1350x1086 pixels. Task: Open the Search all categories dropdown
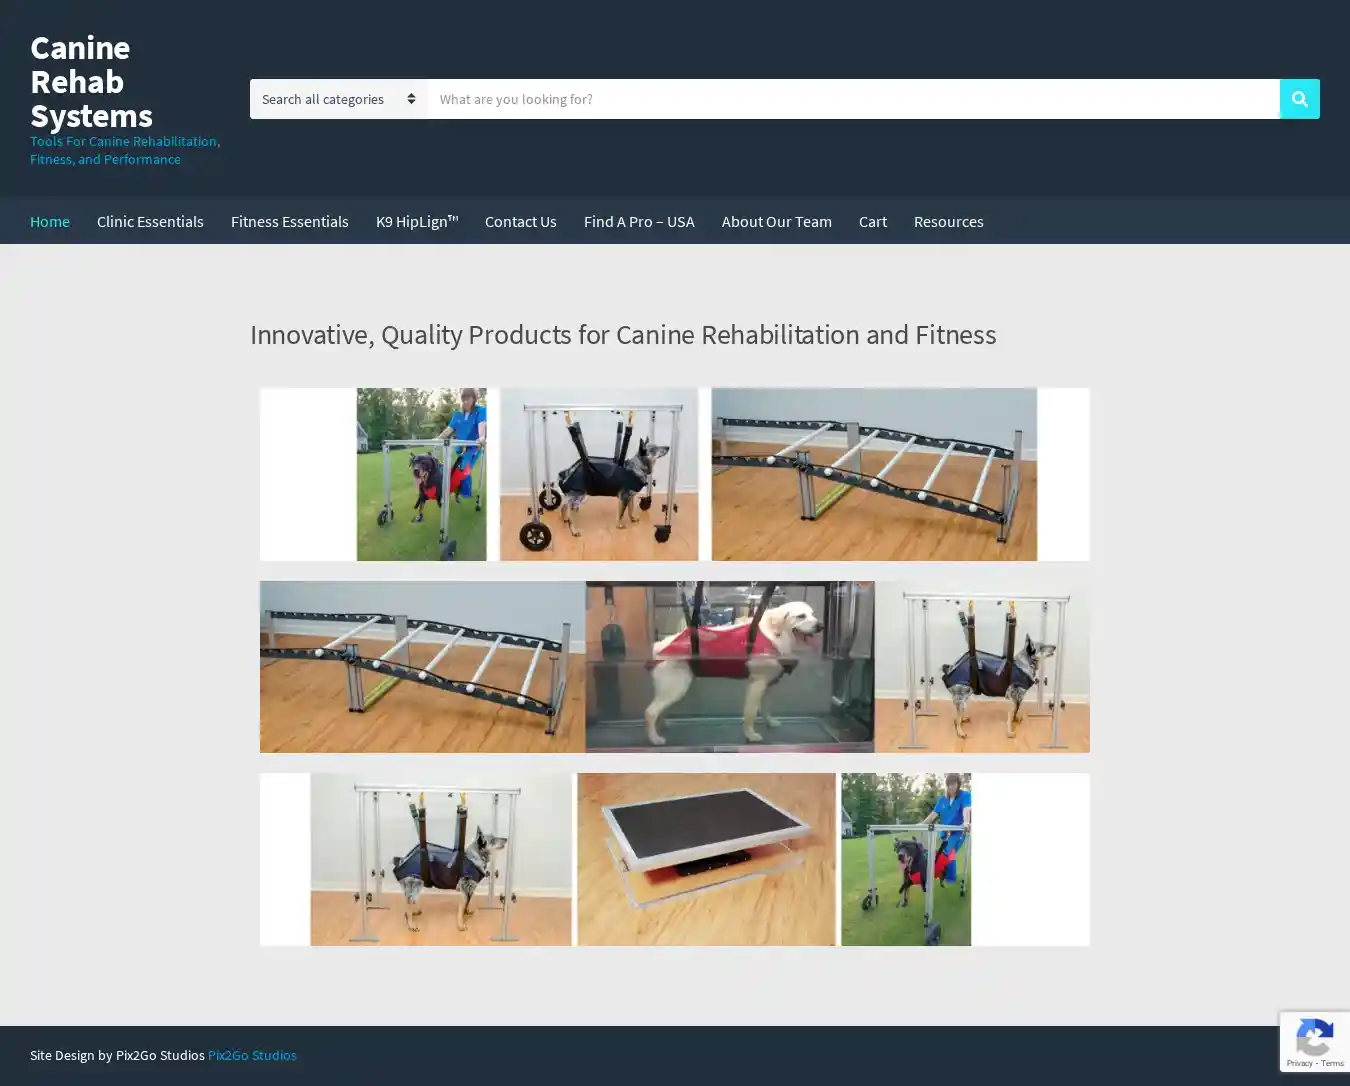[x=338, y=99]
